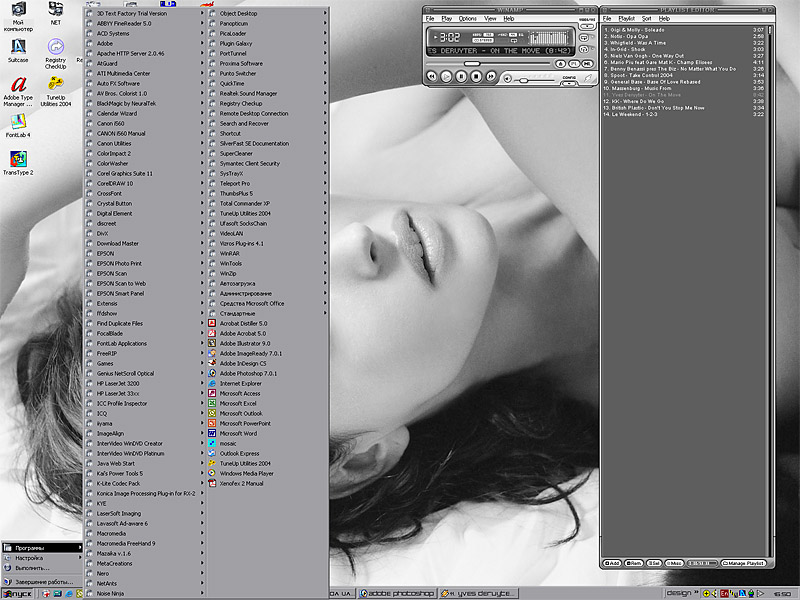Image resolution: width=800 pixels, height=600 pixels.
Task: Click the Sel button in Playlist Editor
Action: point(654,563)
